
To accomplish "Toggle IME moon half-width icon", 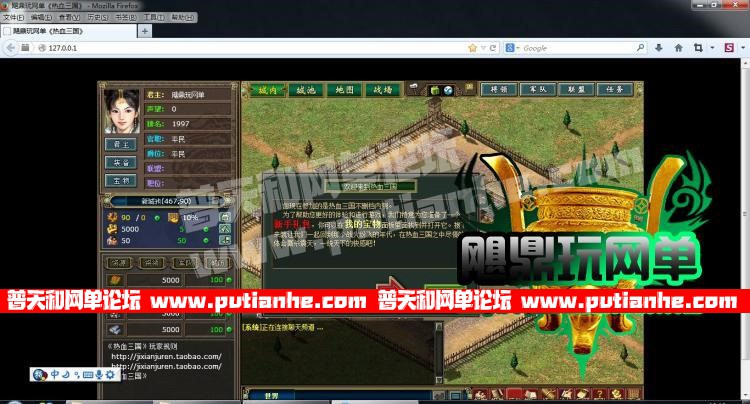I will tap(66, 374).
